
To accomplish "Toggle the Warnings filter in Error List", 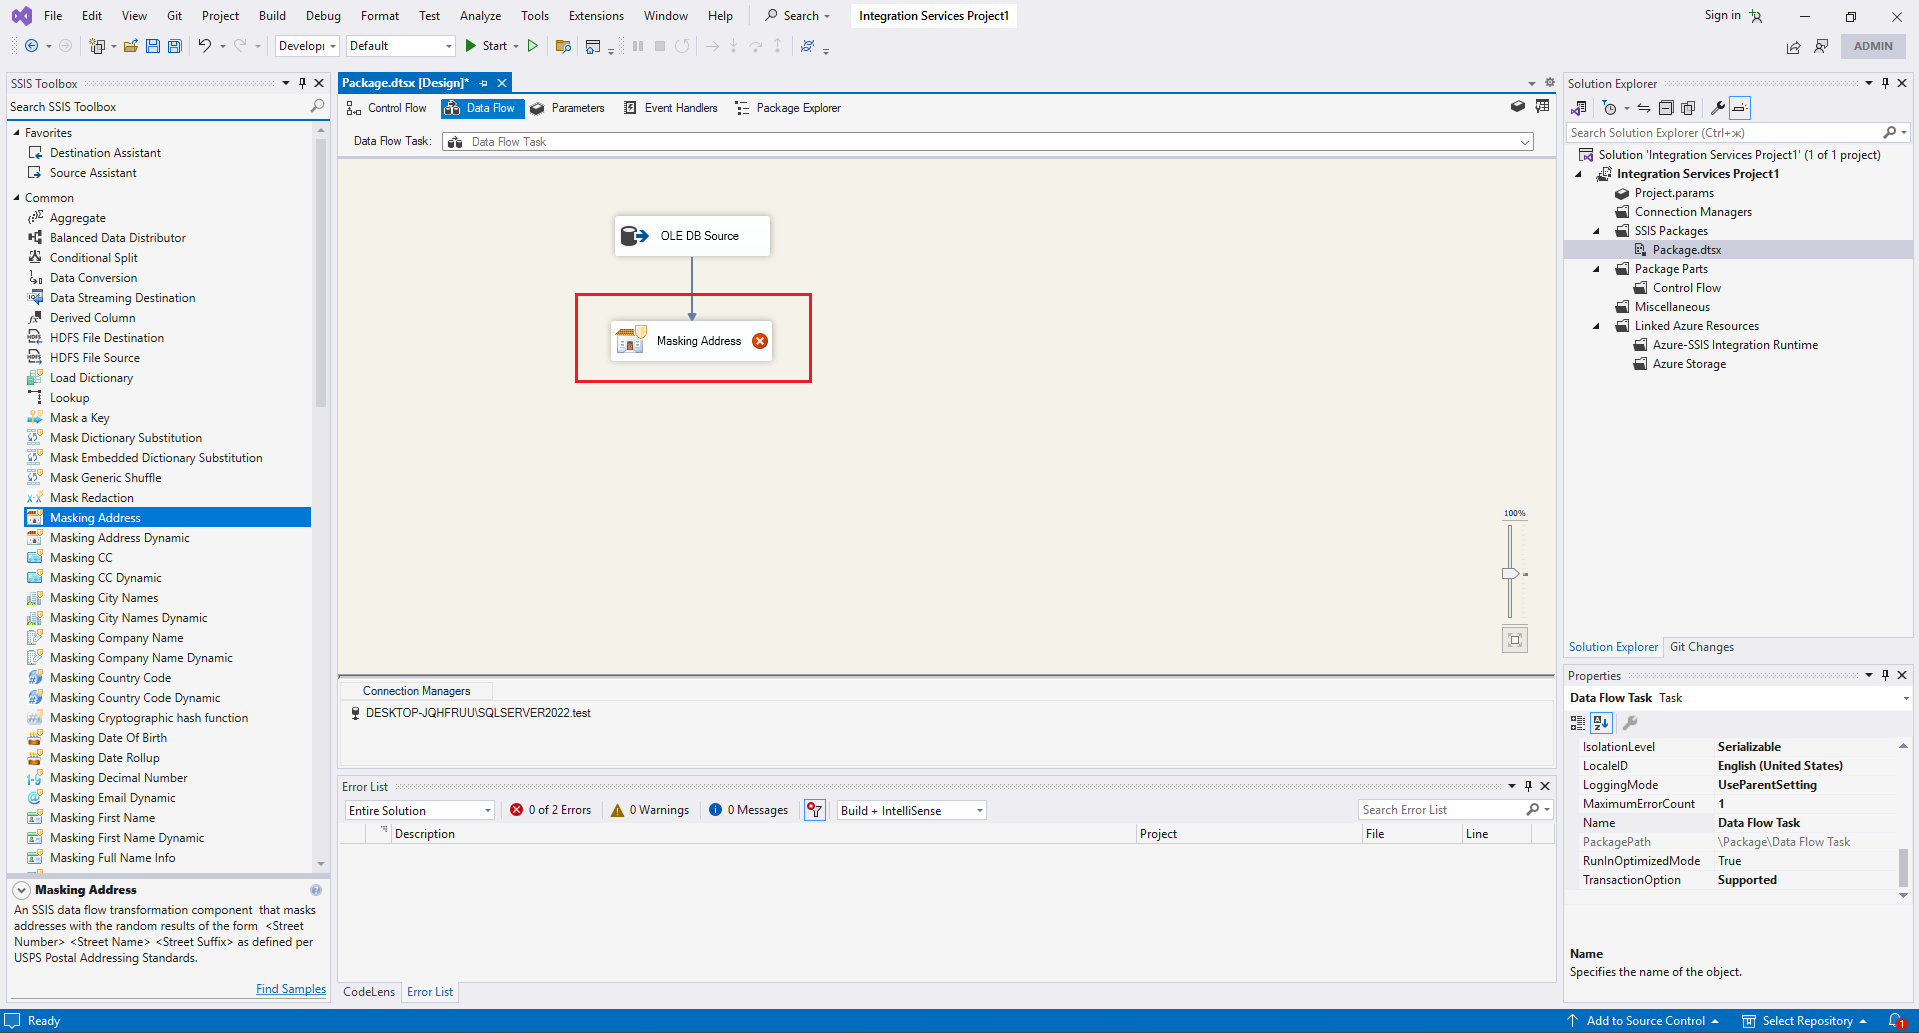I will click(650, 810).
